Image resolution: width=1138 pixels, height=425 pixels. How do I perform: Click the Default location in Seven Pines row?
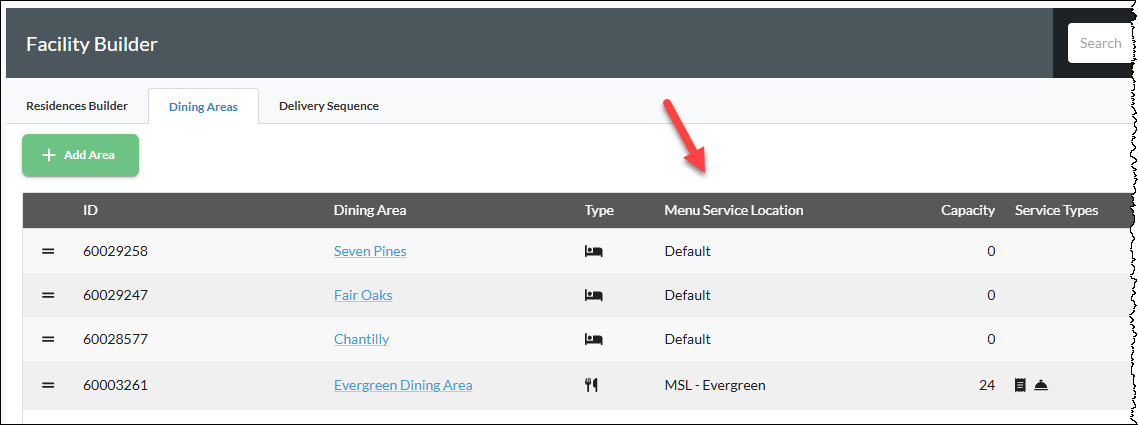[687, 251]
